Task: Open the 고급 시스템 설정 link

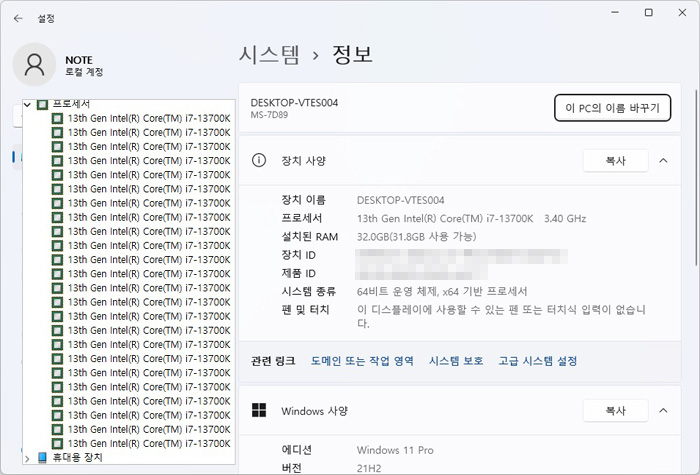Action: coord(538,361)
